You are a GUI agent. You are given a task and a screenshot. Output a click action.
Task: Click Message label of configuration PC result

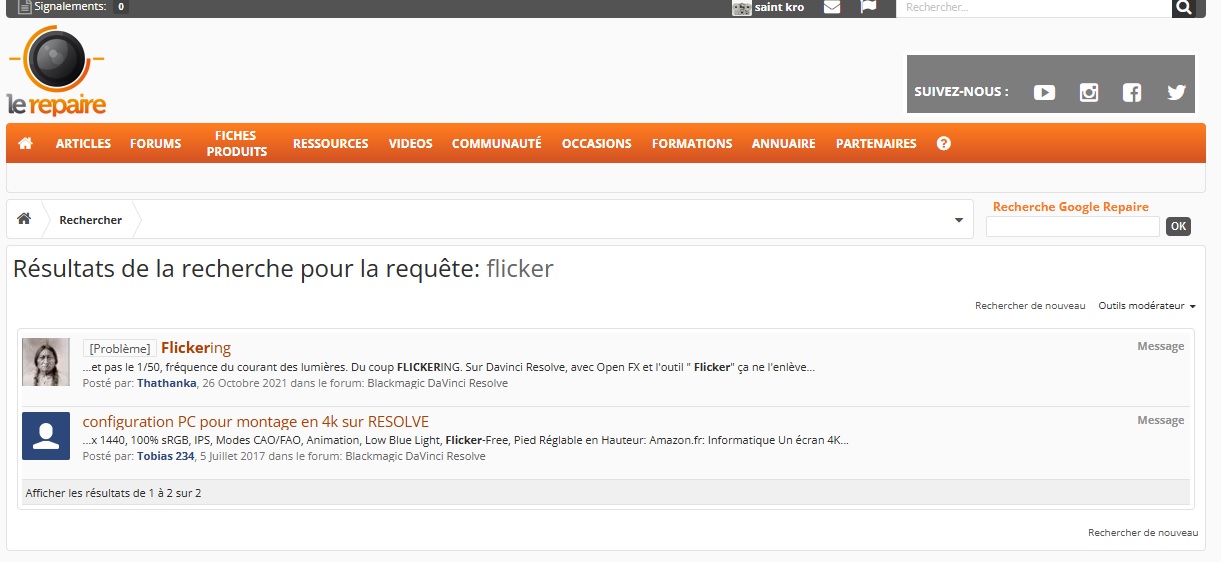coord(1160,421)
